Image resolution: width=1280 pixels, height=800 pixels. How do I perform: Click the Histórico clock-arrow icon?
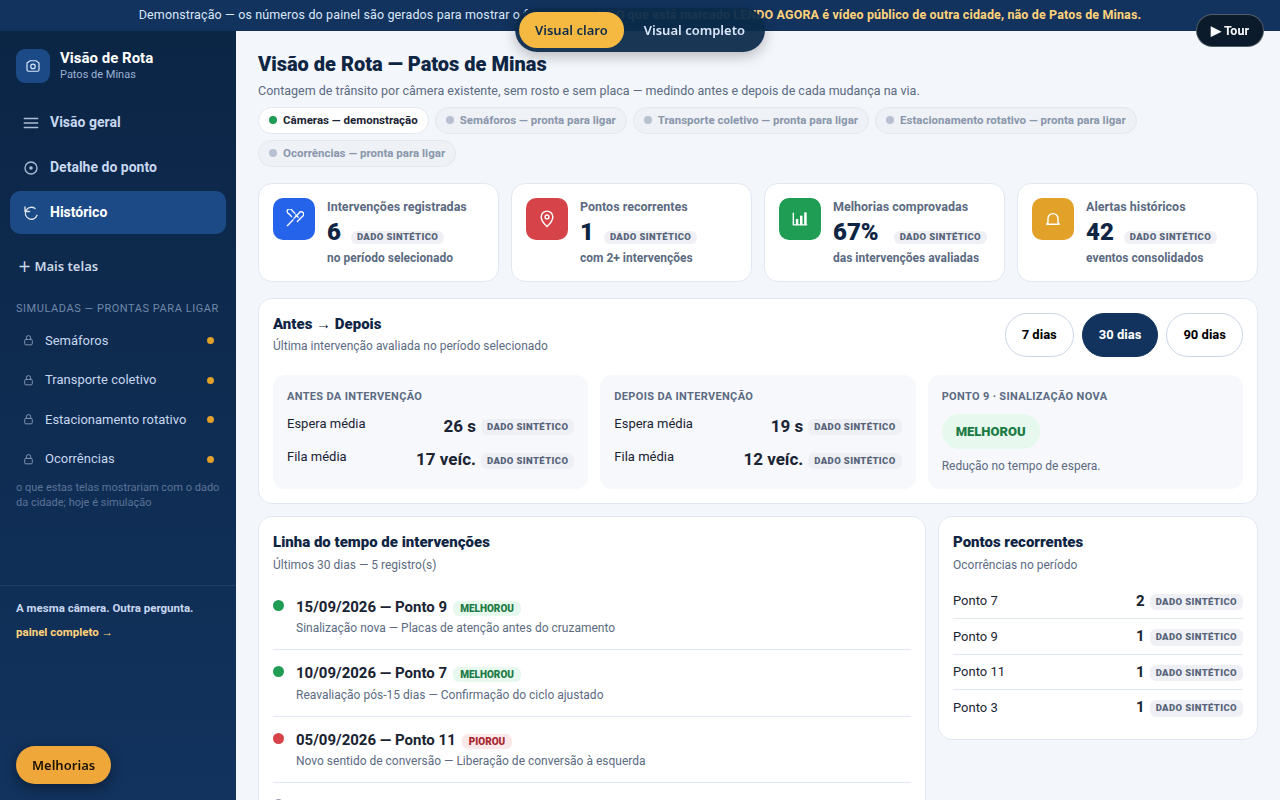[31, 212]
